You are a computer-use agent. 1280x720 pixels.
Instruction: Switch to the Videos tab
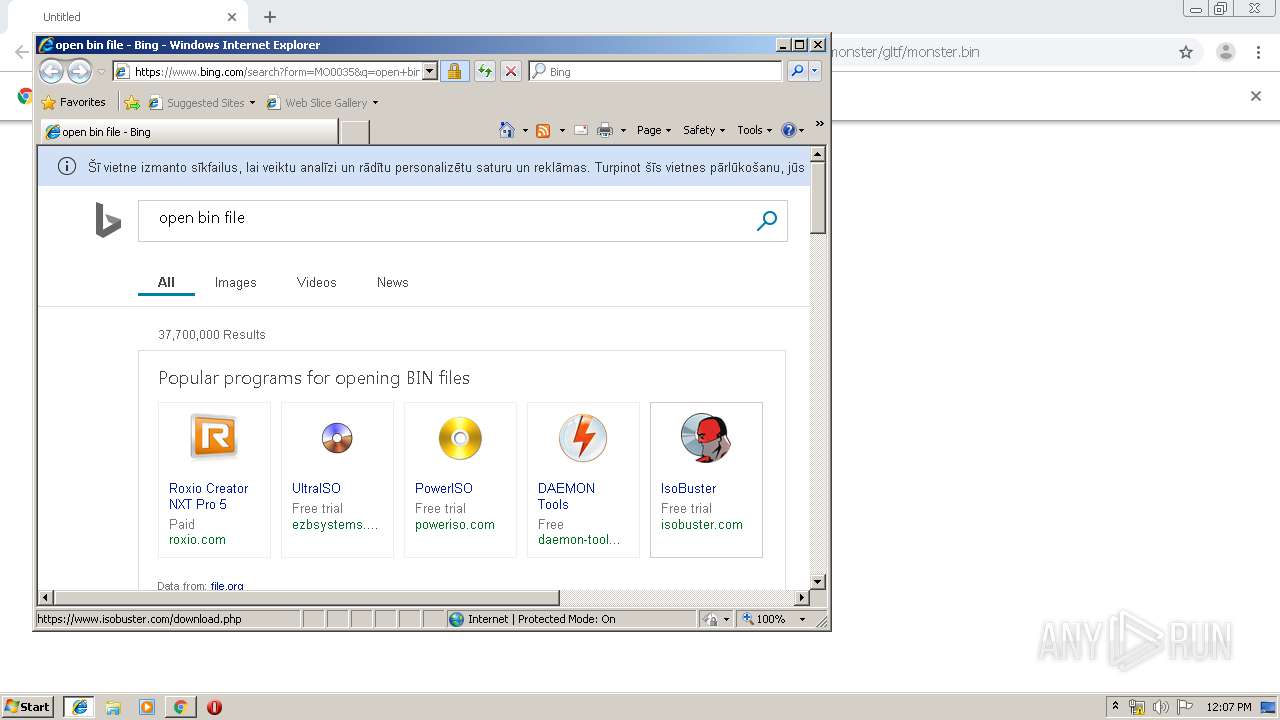pyautogui.click(x=316, y=282)
